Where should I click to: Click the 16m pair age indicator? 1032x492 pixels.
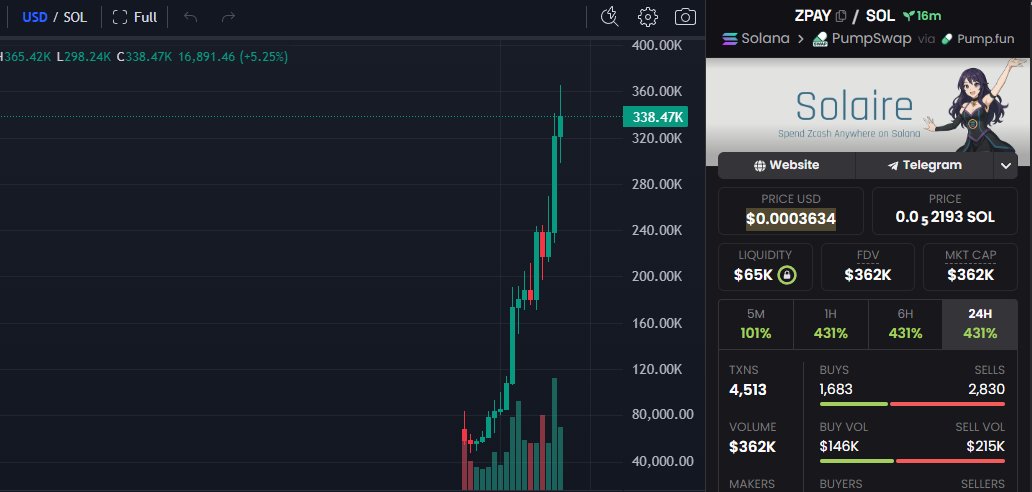(921, 16)
